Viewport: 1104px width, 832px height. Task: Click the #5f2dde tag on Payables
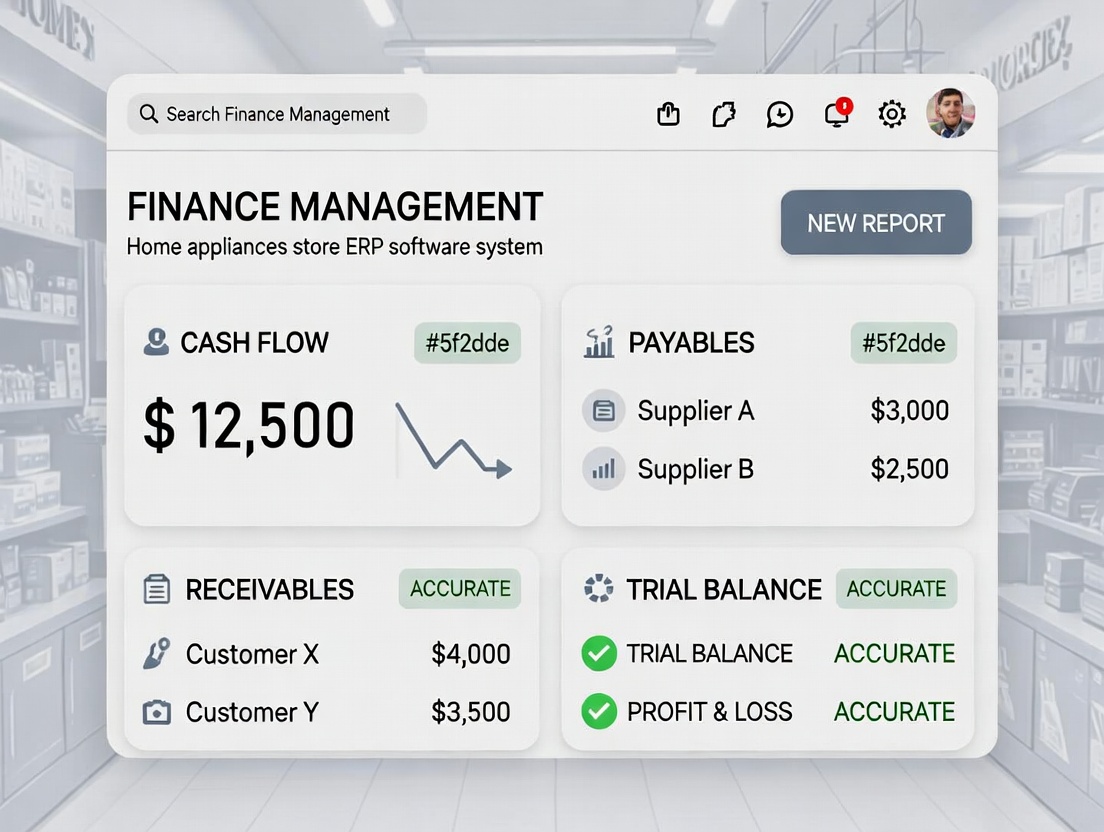pyautogui.click(x=903, y=343)
